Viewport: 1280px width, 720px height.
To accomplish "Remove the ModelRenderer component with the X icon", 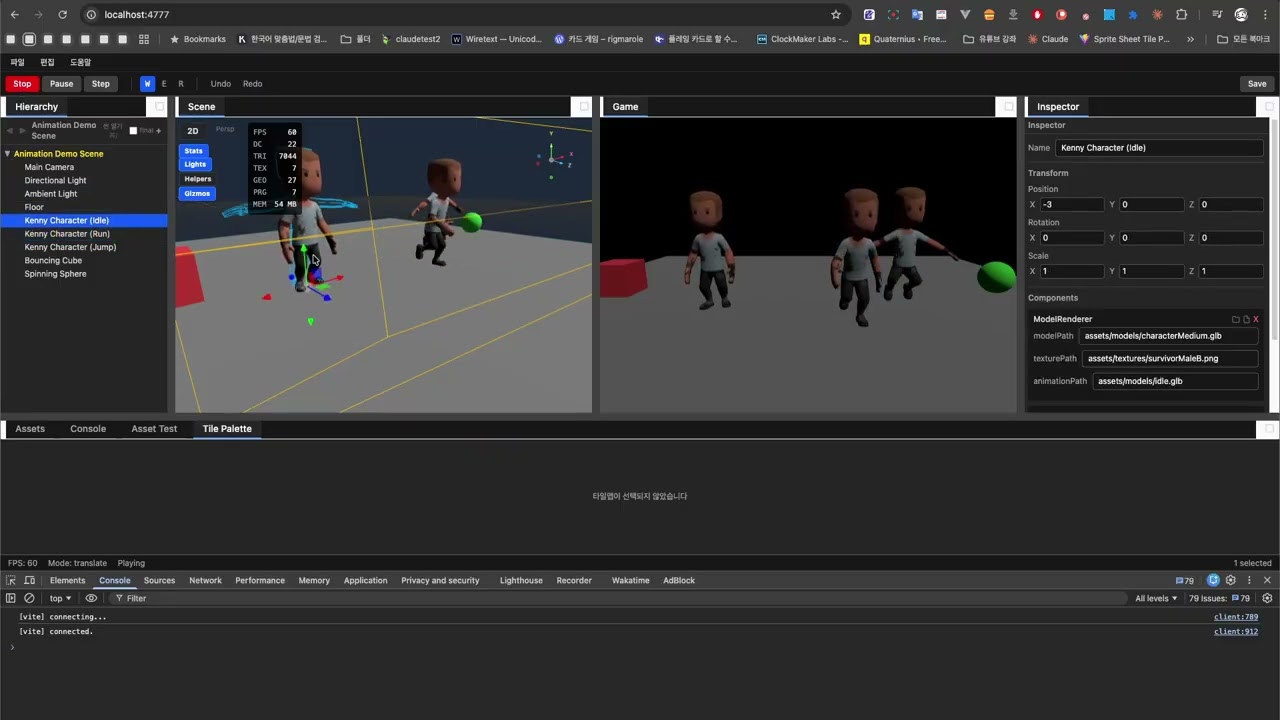I will coord(1256,319).
